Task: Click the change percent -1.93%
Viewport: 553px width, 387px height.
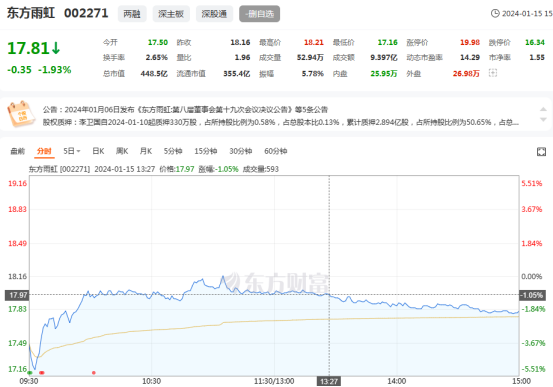Action: click(55, 70)
